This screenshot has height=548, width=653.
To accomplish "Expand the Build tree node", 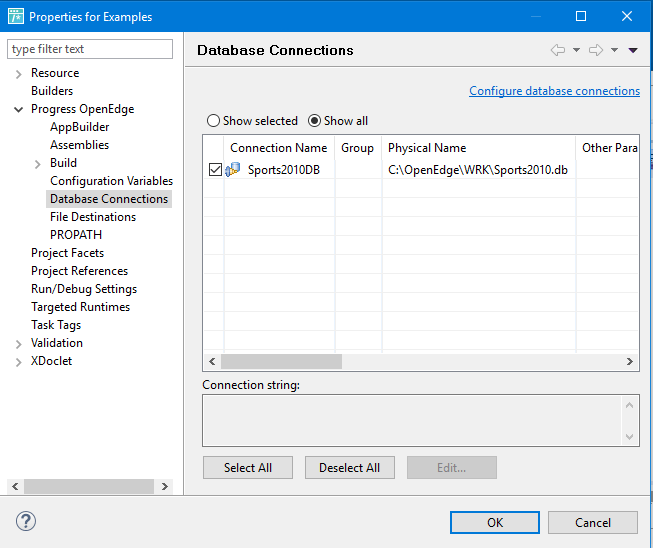I will click(37, 164).
